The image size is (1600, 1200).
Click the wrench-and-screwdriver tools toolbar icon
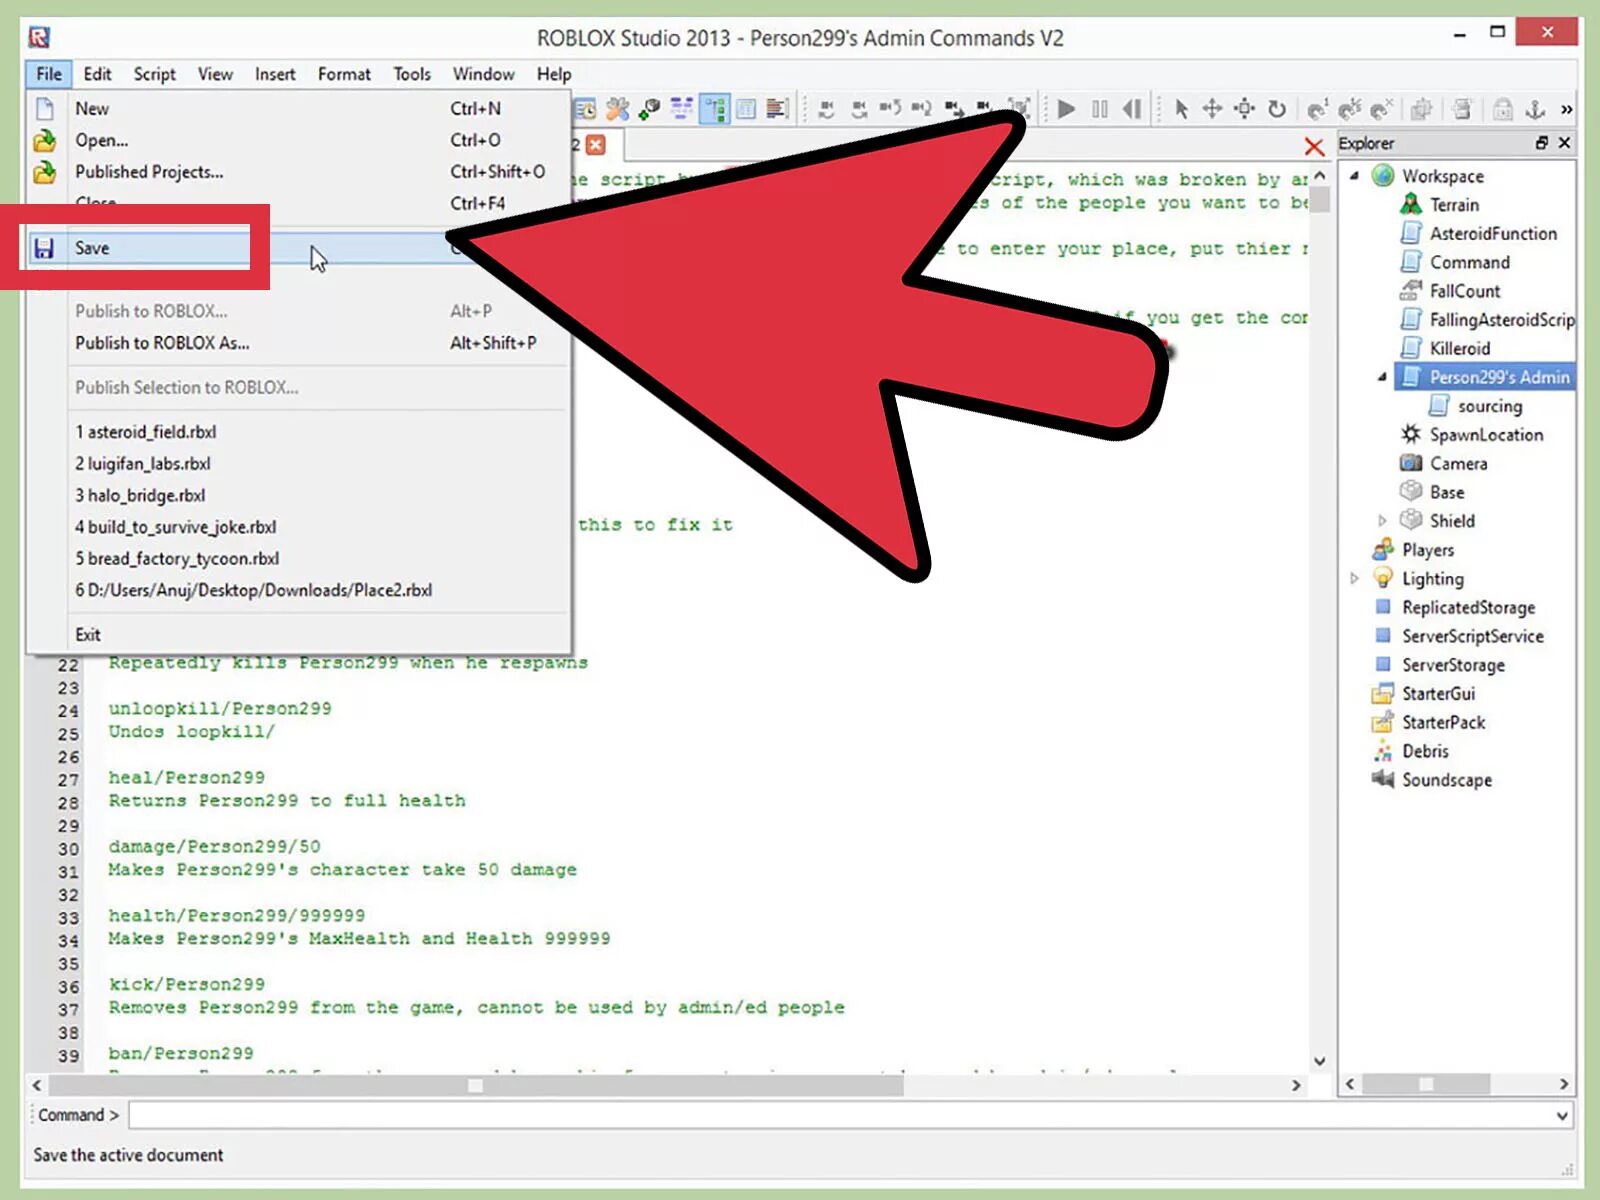tap(617, 108)
